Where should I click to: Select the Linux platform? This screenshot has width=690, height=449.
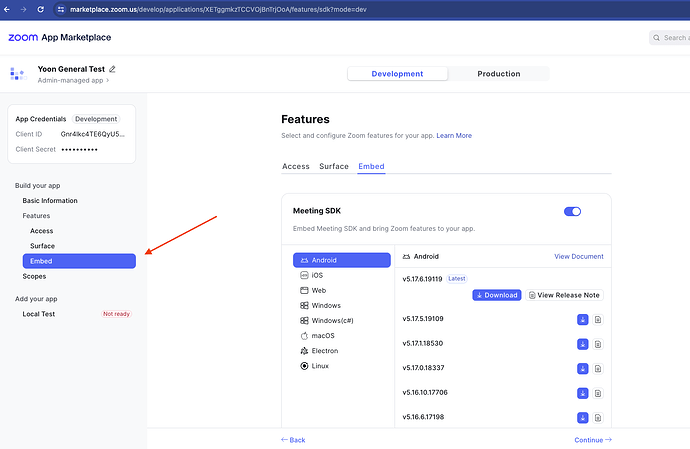pyautogui.click(x=341, y=366)
